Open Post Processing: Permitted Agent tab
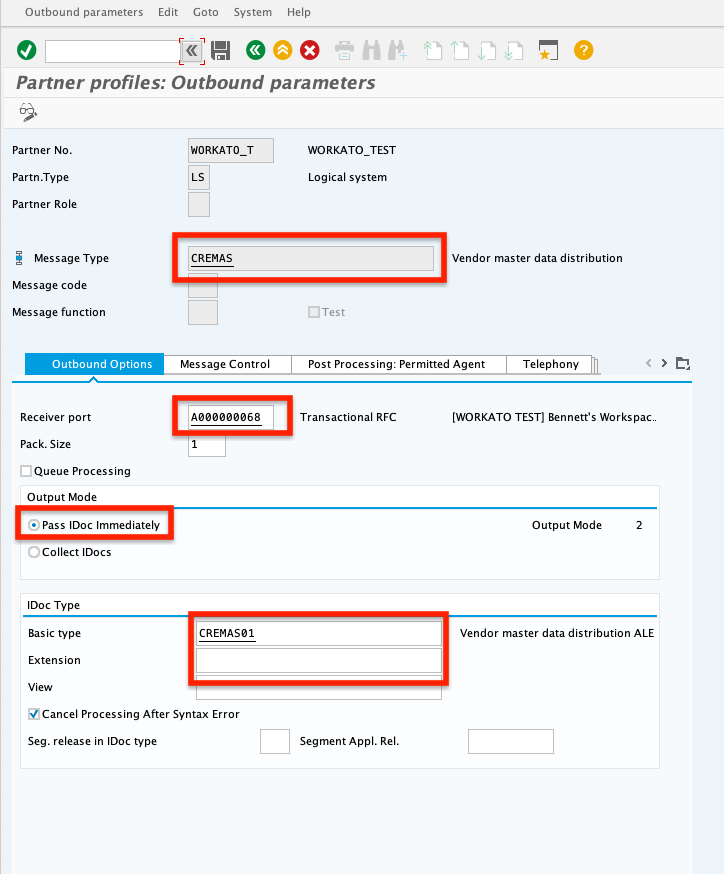The width and height of the screenshot is (724, 874). [x=396, y=364]
